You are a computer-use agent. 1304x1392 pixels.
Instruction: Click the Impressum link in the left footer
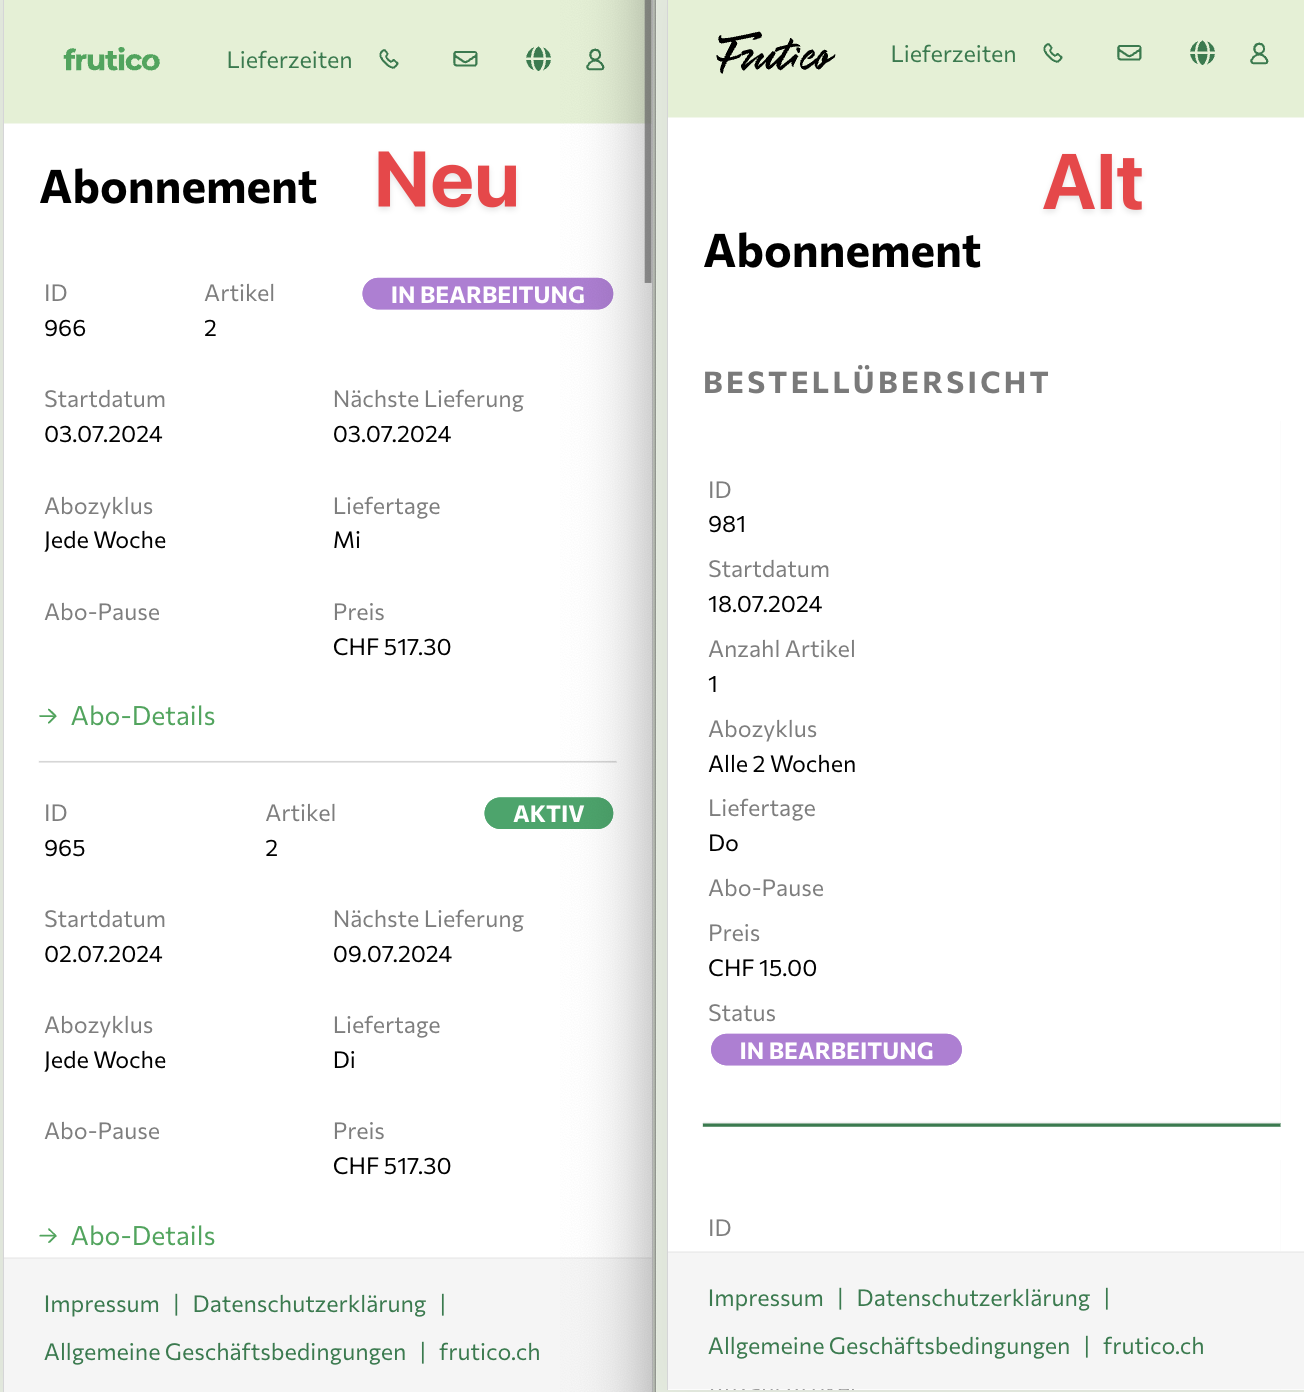(101, 1304)
